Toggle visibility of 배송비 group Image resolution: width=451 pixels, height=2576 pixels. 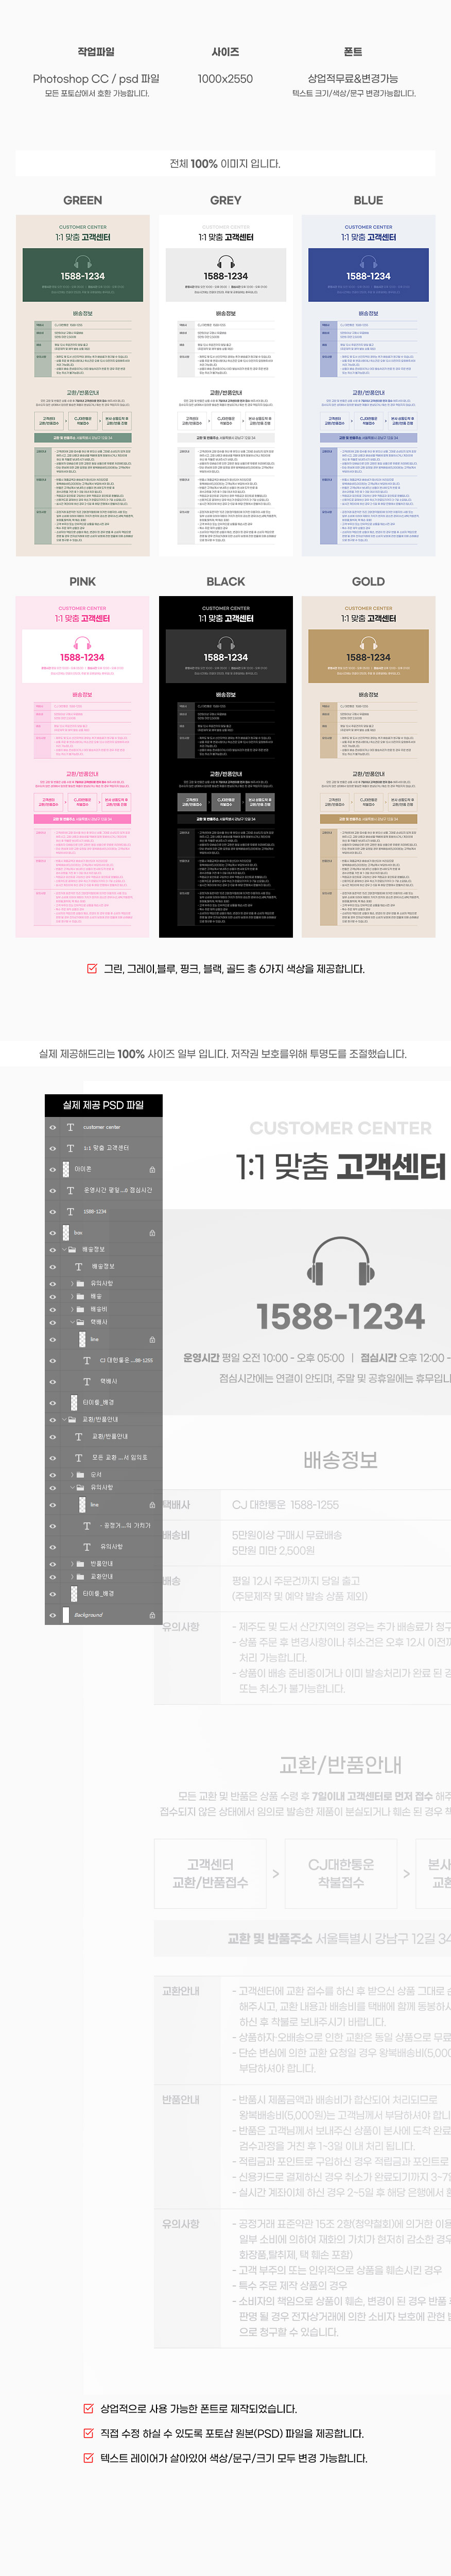(x=53, y=1309)
